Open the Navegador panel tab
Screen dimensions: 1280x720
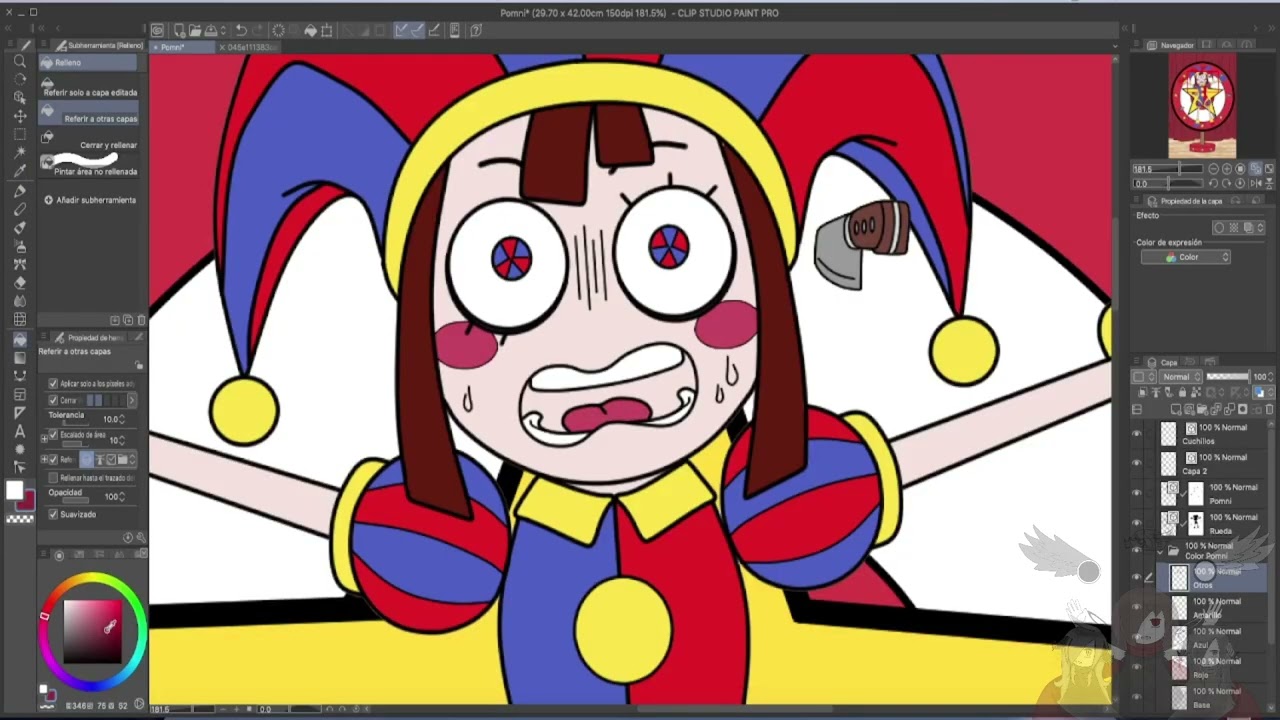click(x=1171, y=45)
